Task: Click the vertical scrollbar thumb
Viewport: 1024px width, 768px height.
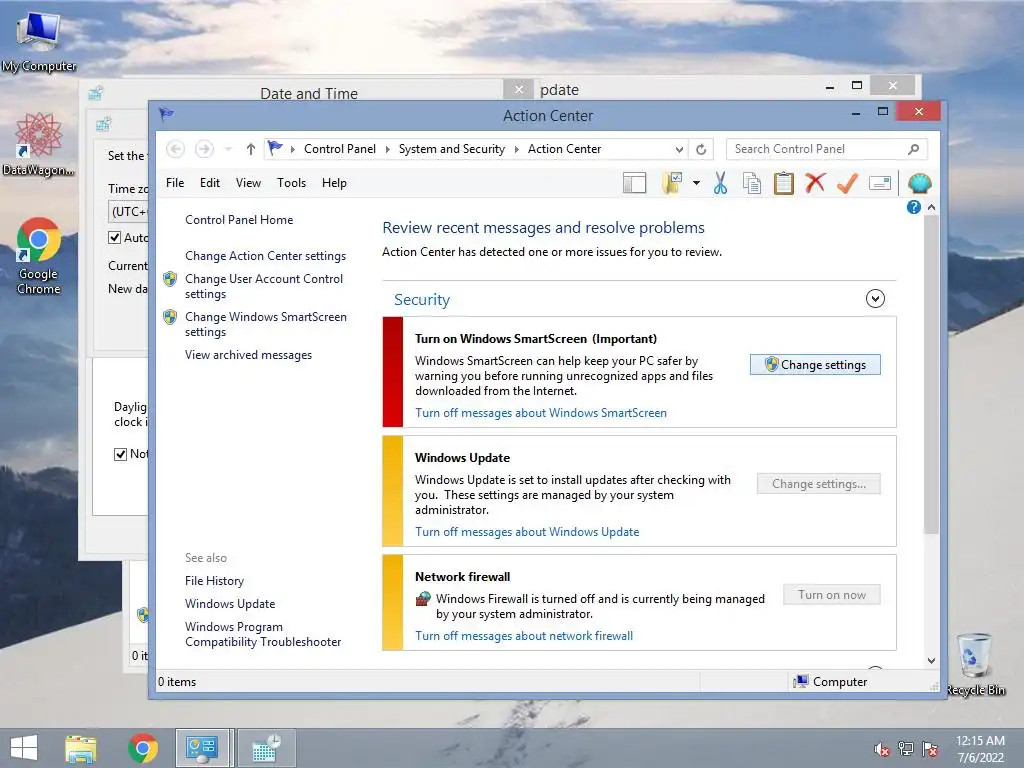Action: coord(931,374)
